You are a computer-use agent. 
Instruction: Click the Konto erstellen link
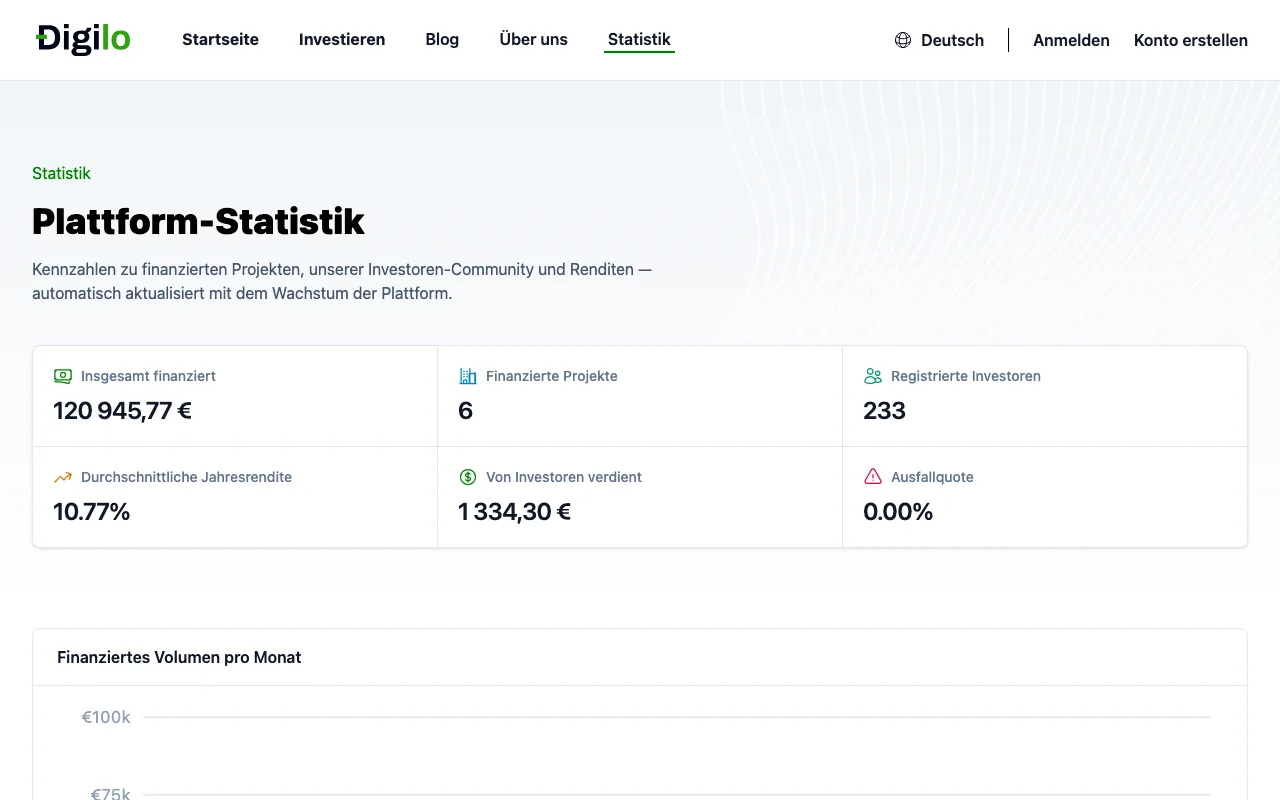pos(1191,40)
